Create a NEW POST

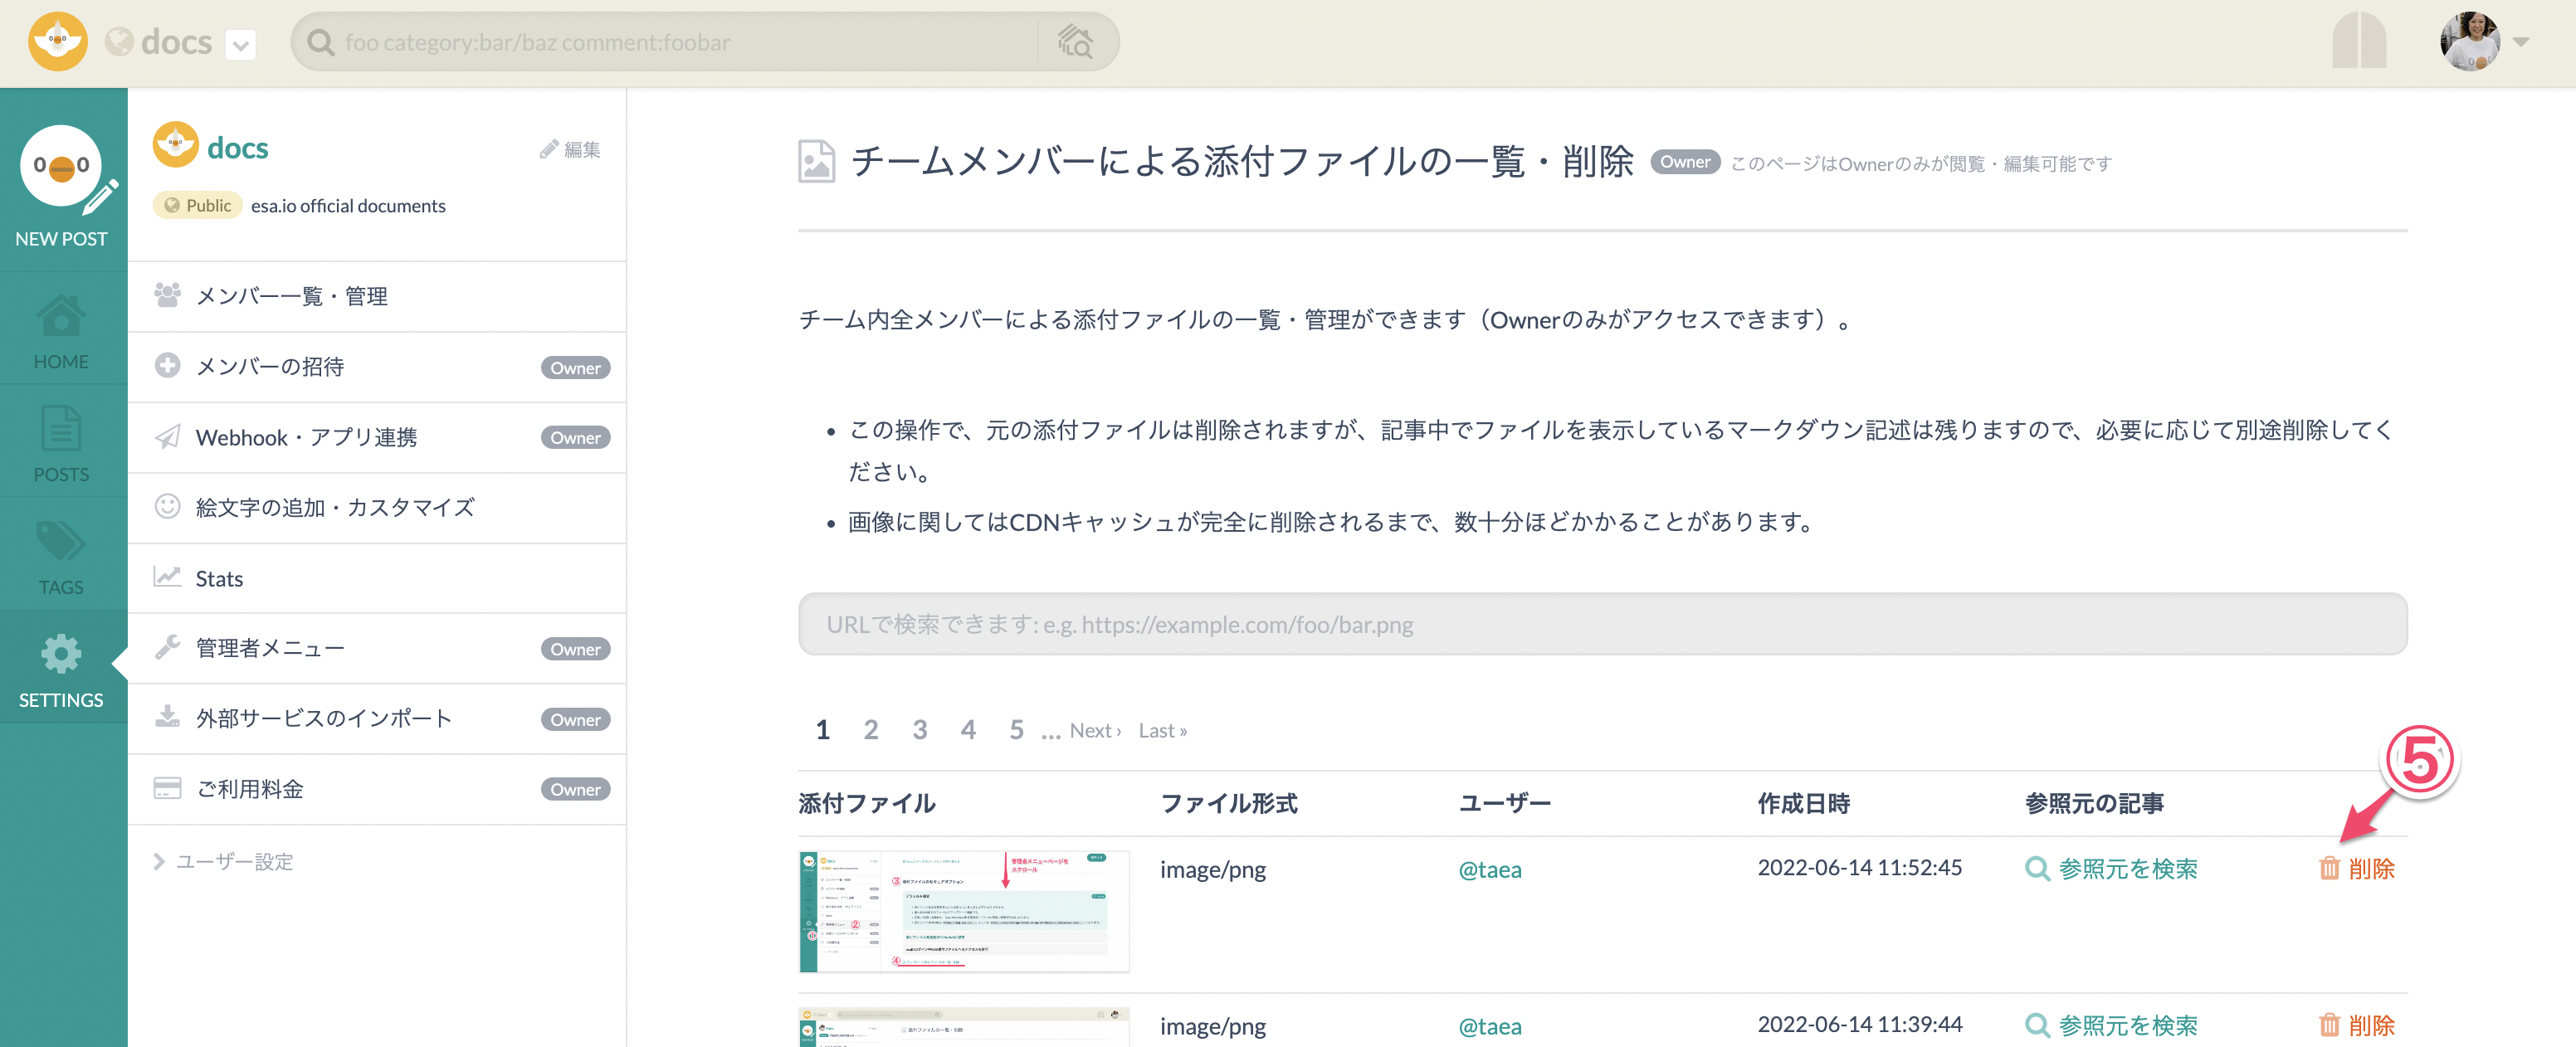(x=63, y=186)
